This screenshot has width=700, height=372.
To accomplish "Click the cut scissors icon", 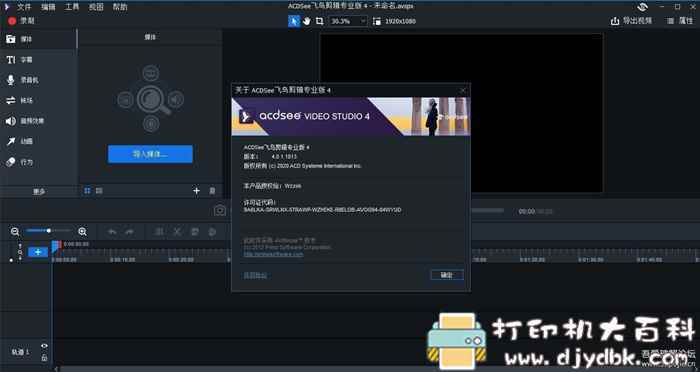I will pos(177,232).
